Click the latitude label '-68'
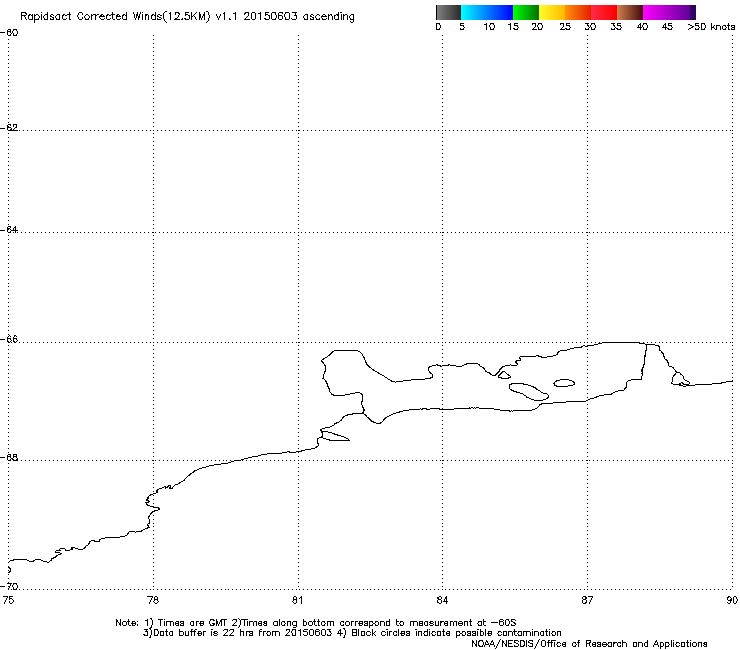This screenshot has width=740, height=650. click(9, 457)
